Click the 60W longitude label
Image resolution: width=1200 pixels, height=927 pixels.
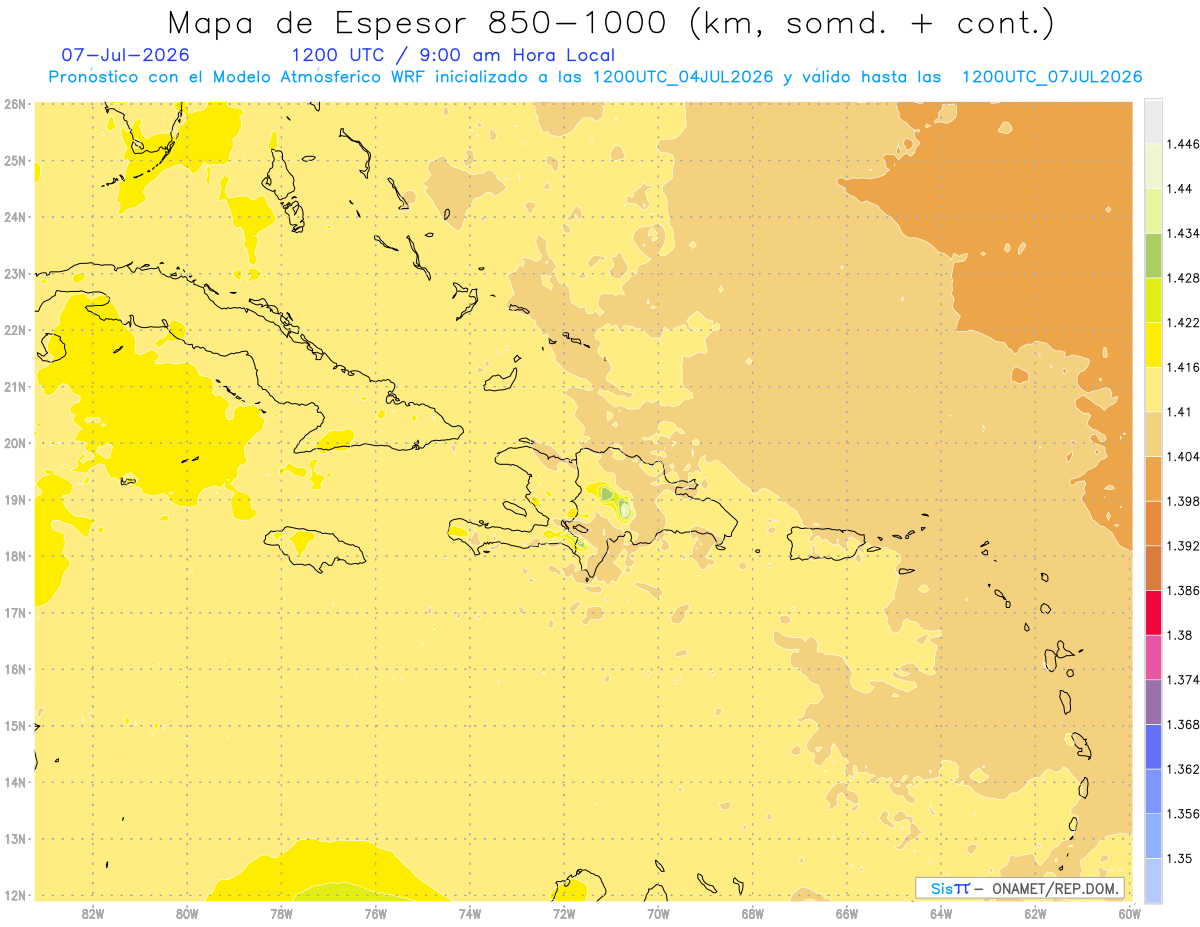tap(1129, 913)
